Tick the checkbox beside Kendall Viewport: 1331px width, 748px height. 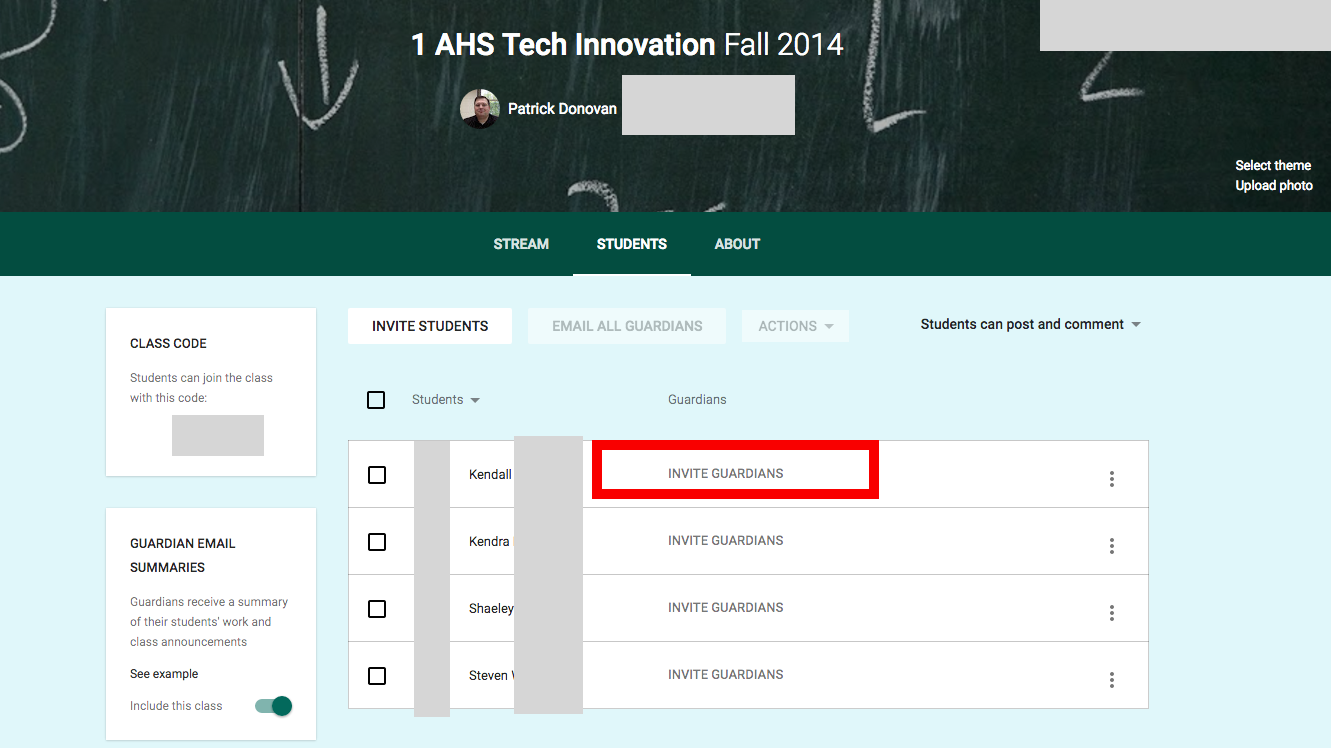(377, 475)
